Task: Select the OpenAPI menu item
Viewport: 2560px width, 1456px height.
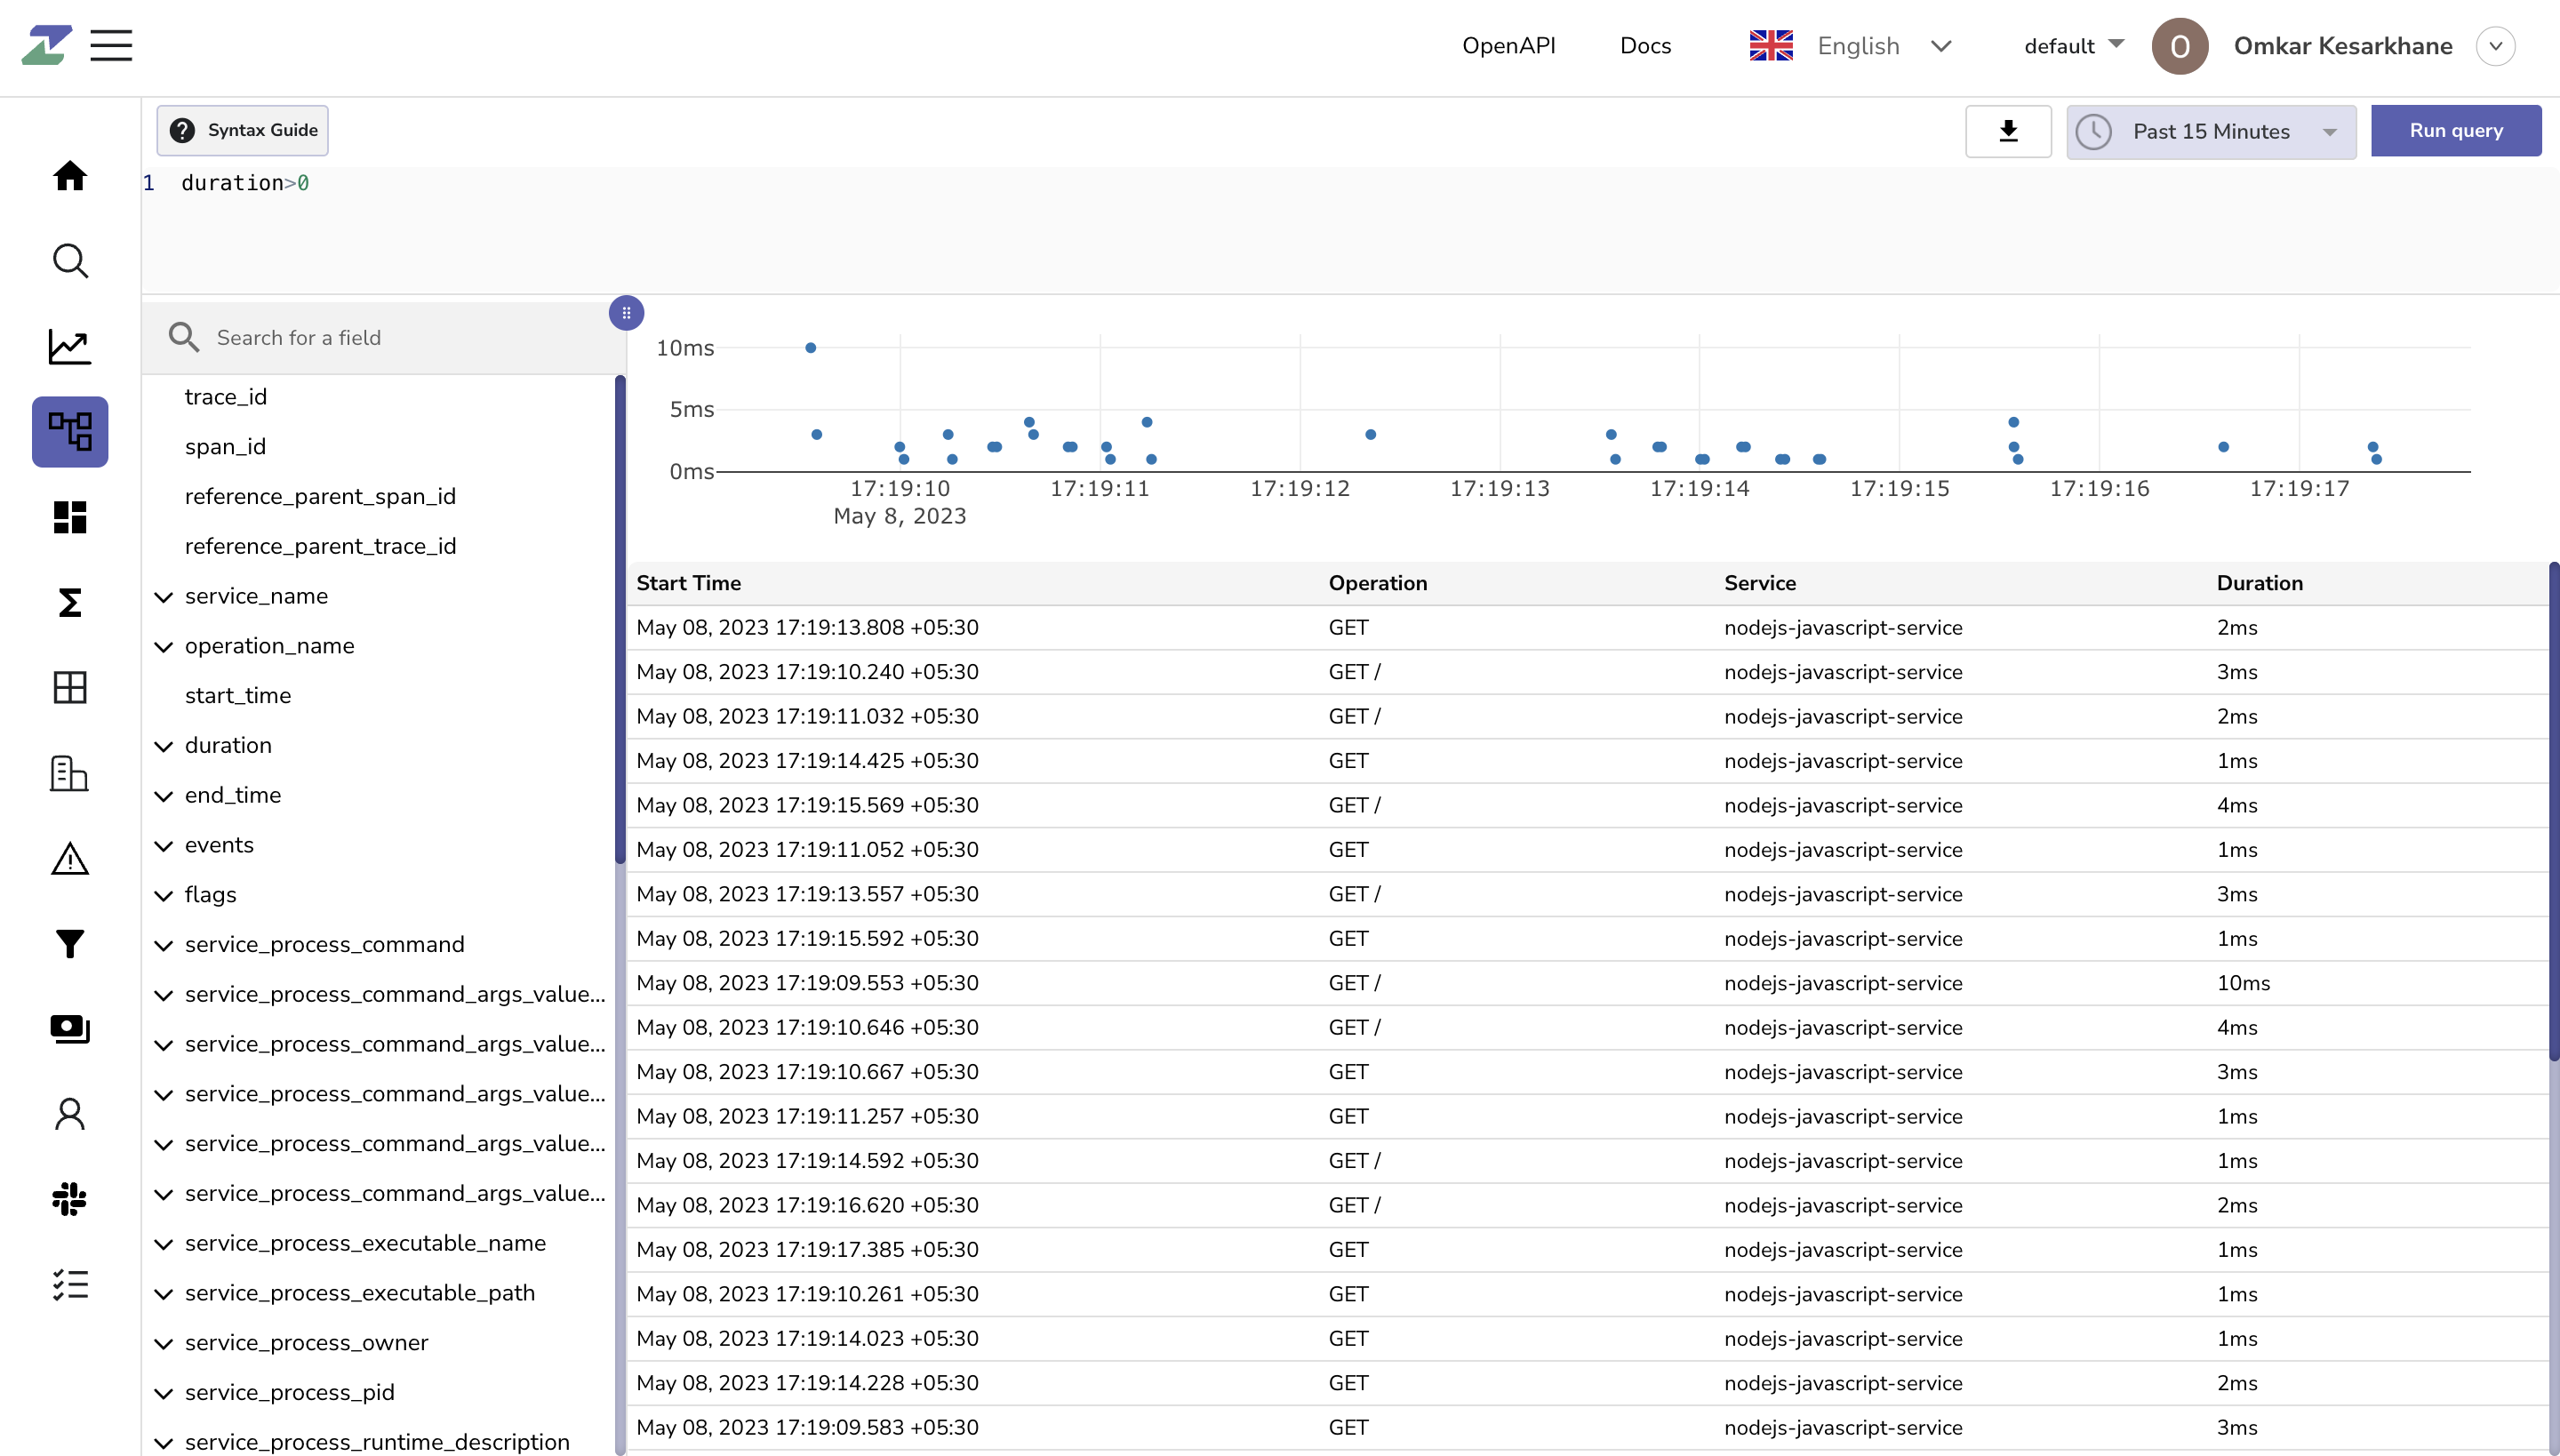Action: coord(1510,45)
